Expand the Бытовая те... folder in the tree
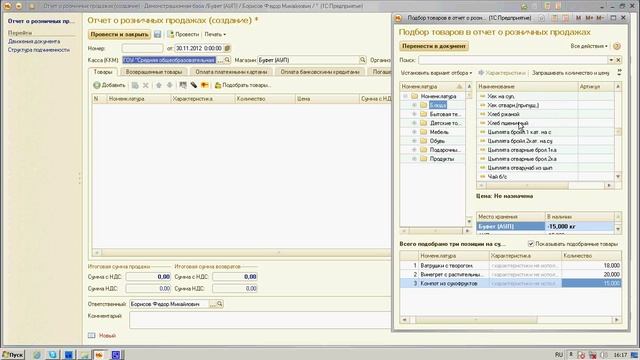This screenshot has height=360, width=640. pos(414,114)
